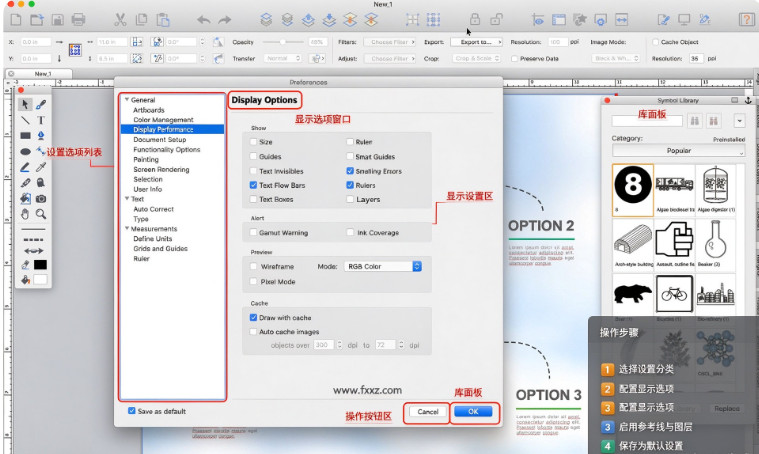Click the Symbol Library search field
The width and height of the screenshot is (759, 454).
point(647,121)
